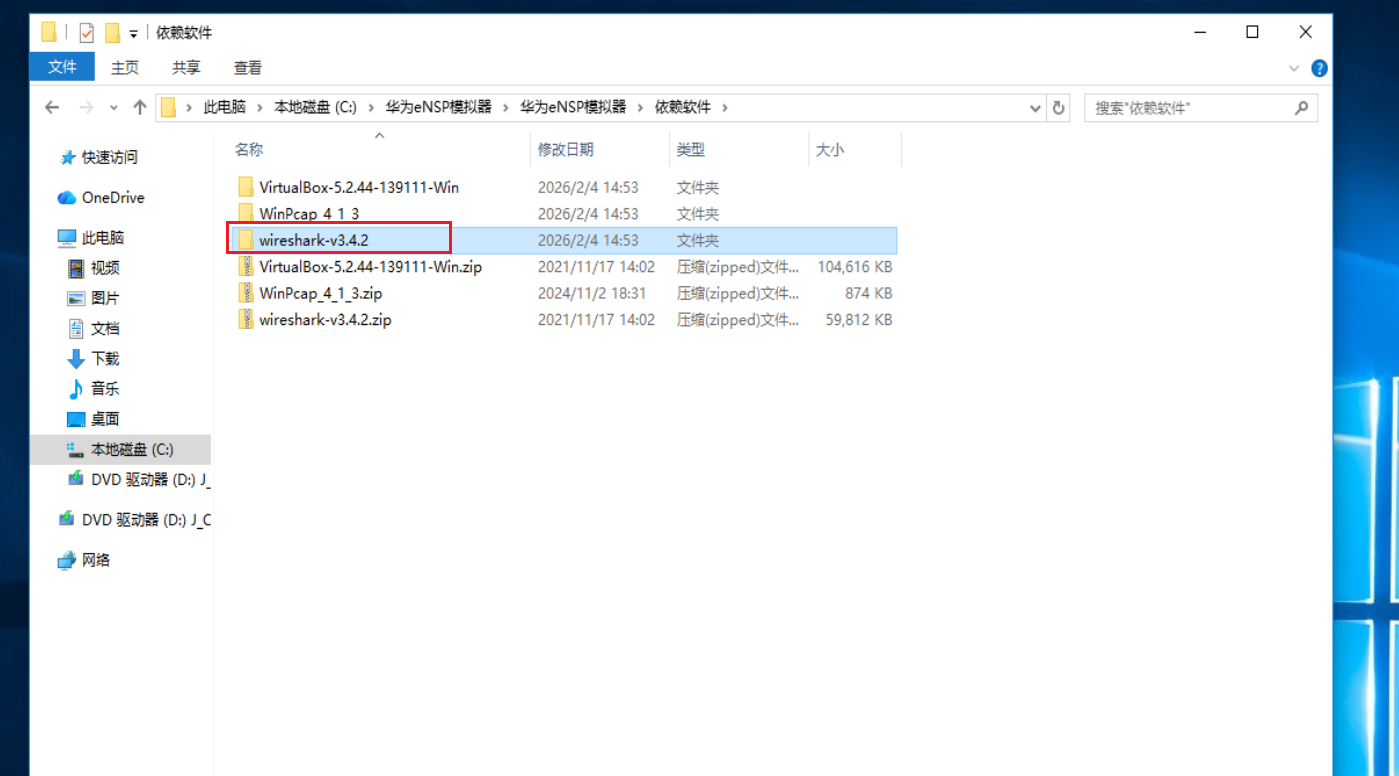Select the wireshark-v3.4.2.zip file icon

[x=246, y=320]
